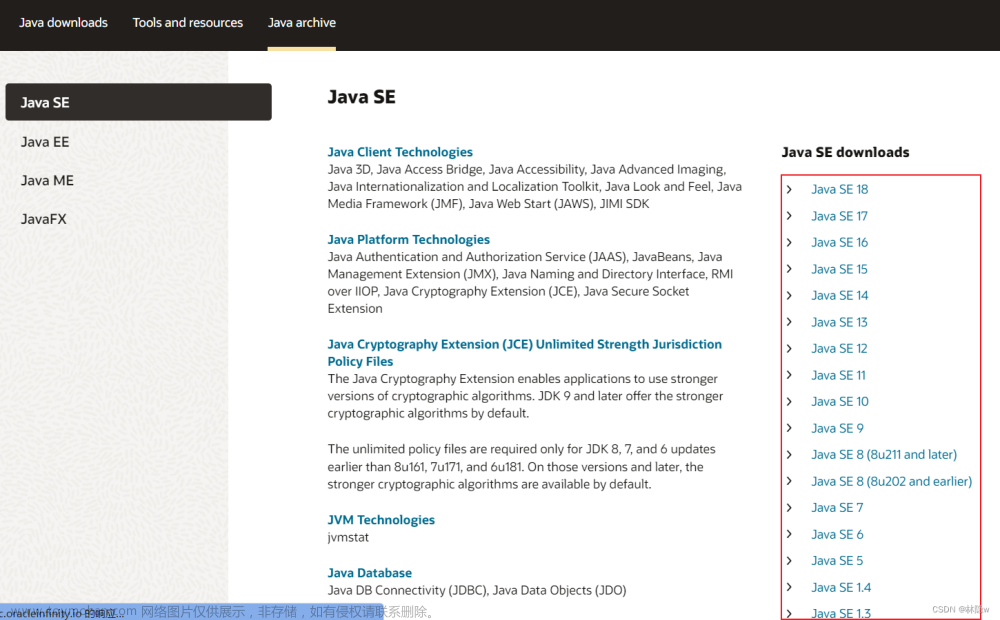Open the Java downloads tab

pos(63,23)
